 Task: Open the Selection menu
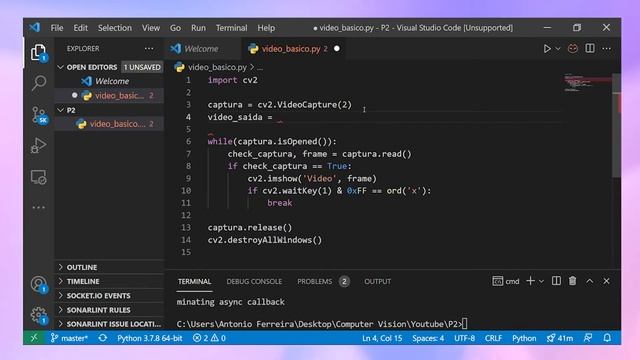pos(115,28)
